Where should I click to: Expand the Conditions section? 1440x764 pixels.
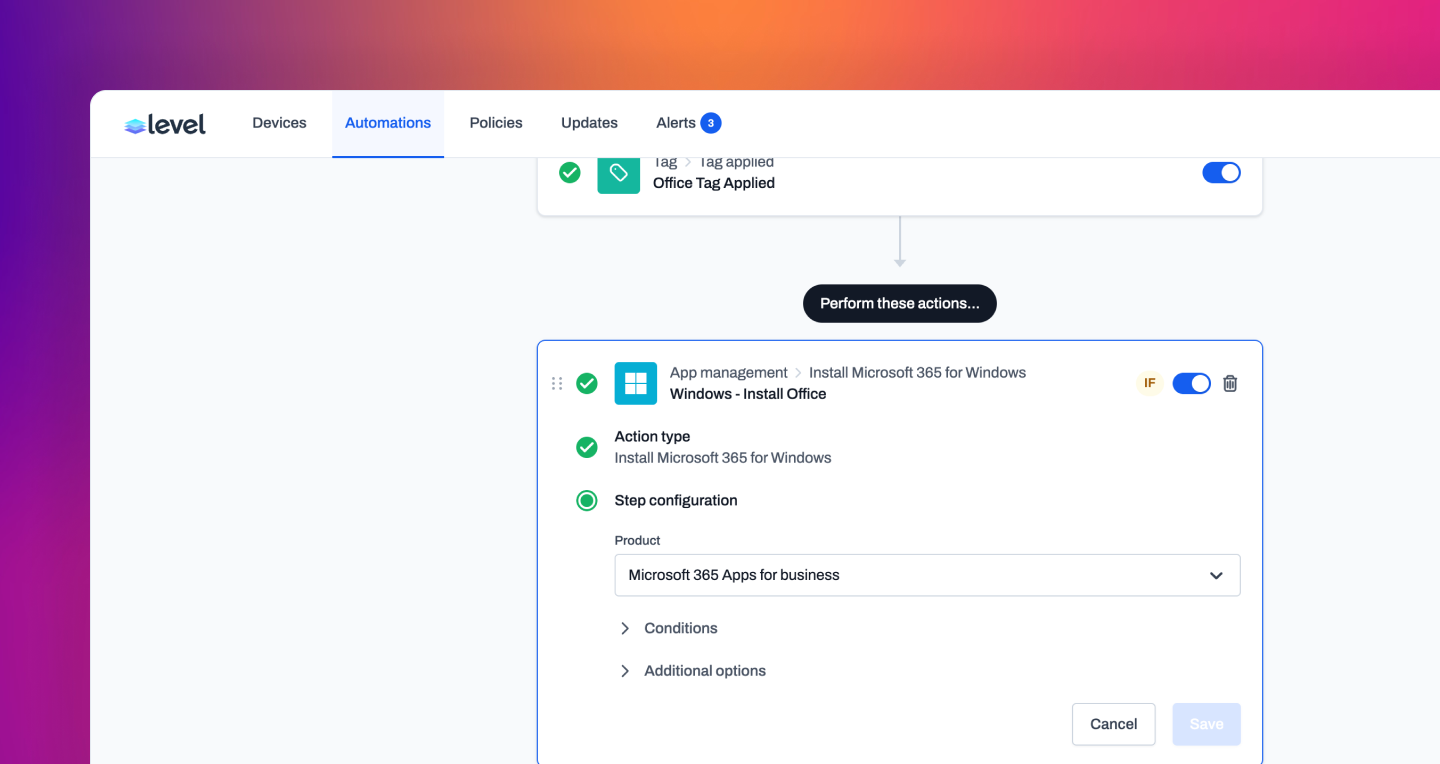click(668, 628)
